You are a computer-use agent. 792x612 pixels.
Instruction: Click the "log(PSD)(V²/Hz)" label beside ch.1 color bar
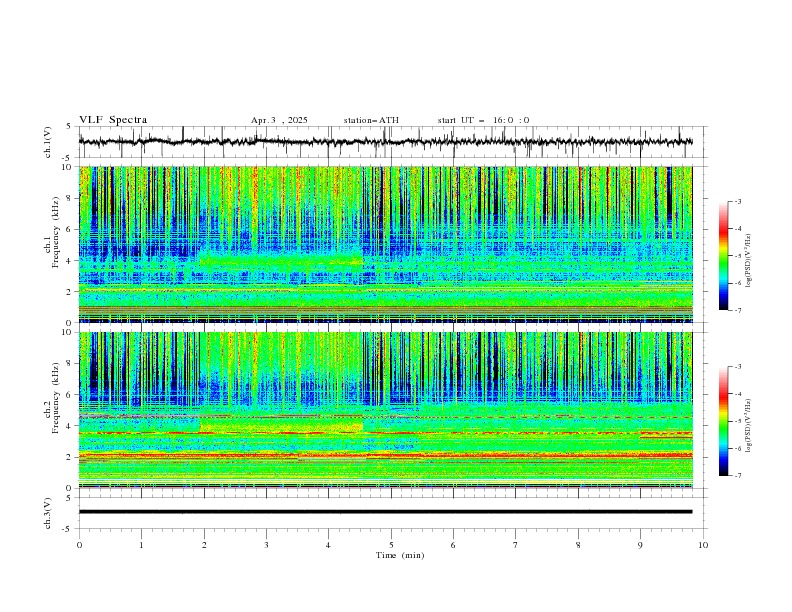(748, 261)
